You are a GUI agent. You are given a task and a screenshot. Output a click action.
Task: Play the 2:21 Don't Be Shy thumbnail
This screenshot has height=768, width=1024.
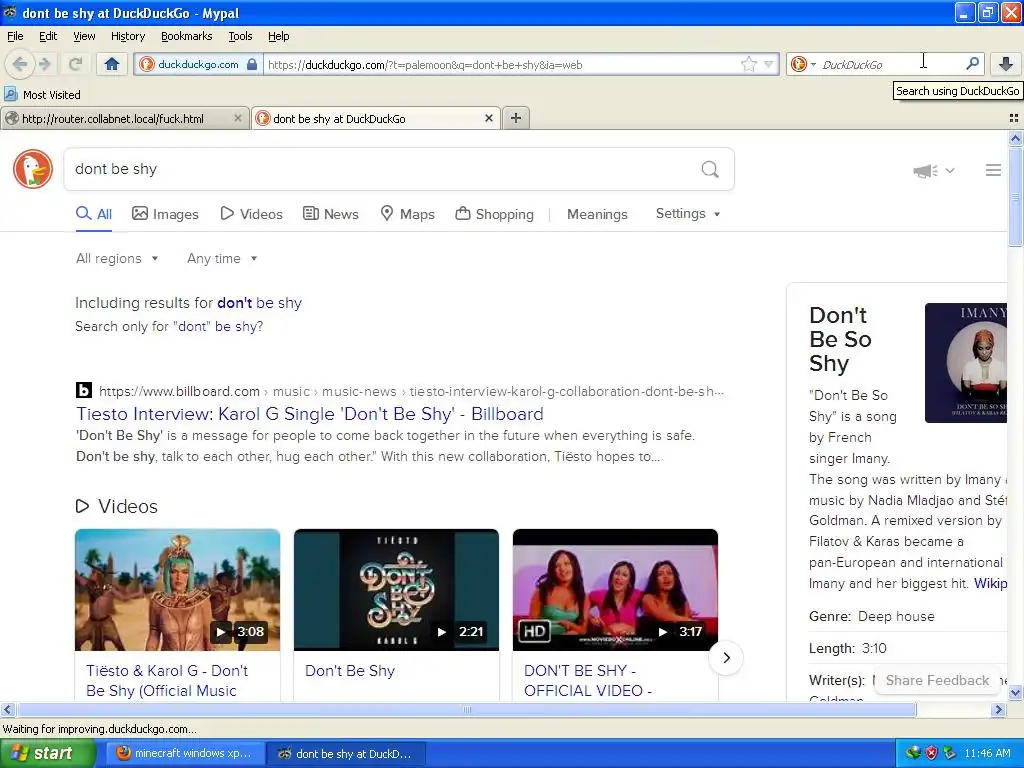[396, 590]
